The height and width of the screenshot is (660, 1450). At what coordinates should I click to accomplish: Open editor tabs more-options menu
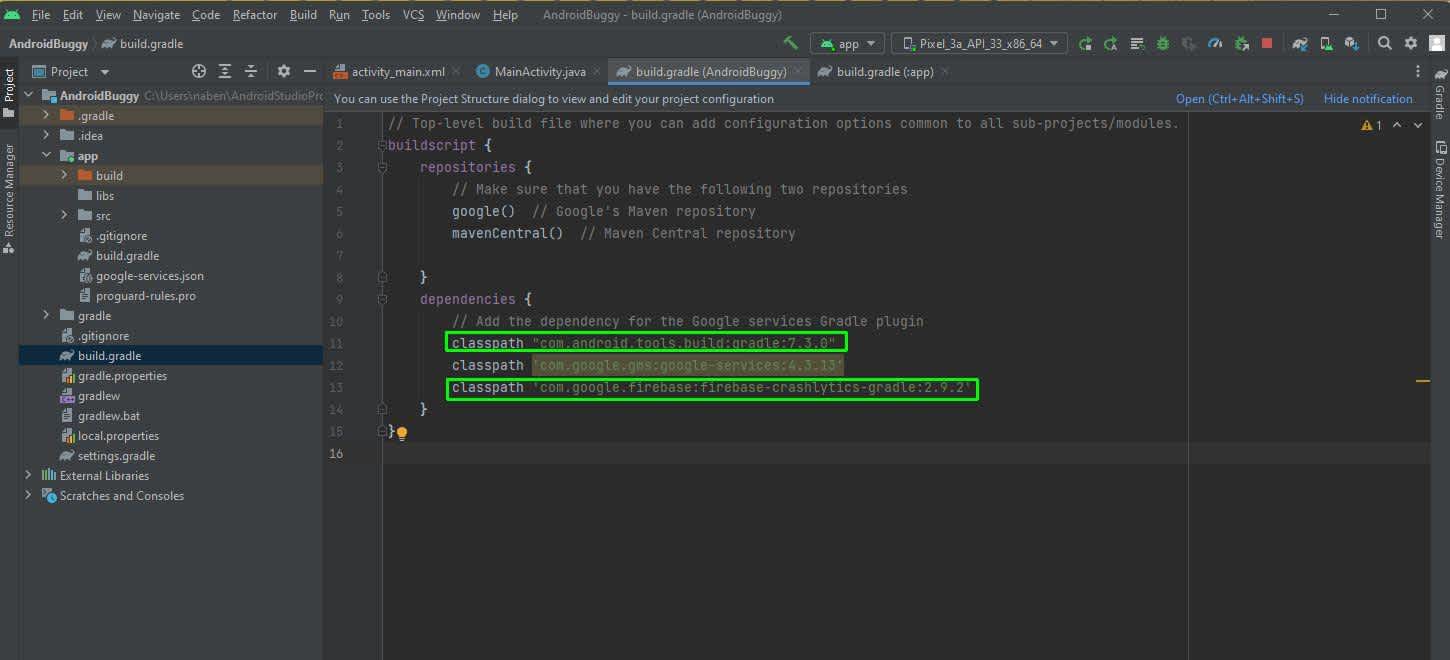(1417, 71)
